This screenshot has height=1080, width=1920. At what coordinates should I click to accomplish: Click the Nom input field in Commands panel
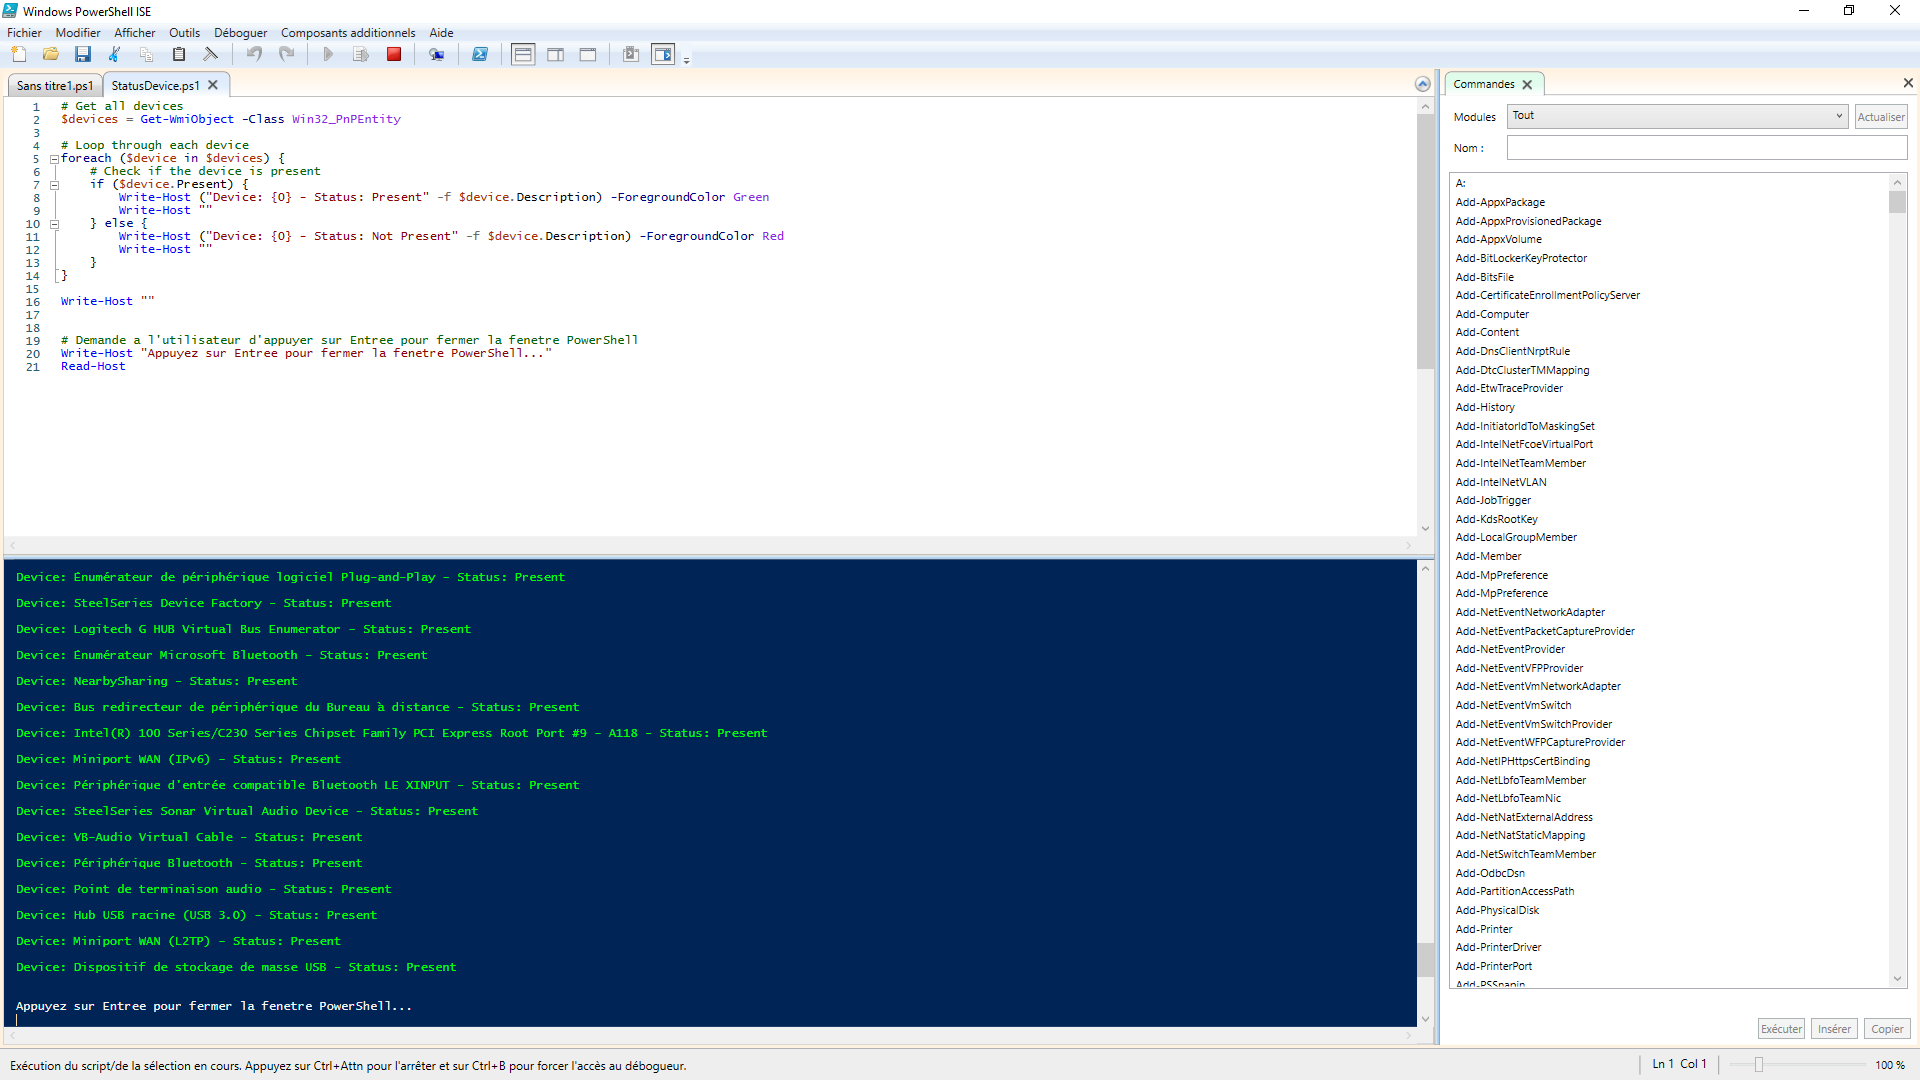coord(1700,148)
